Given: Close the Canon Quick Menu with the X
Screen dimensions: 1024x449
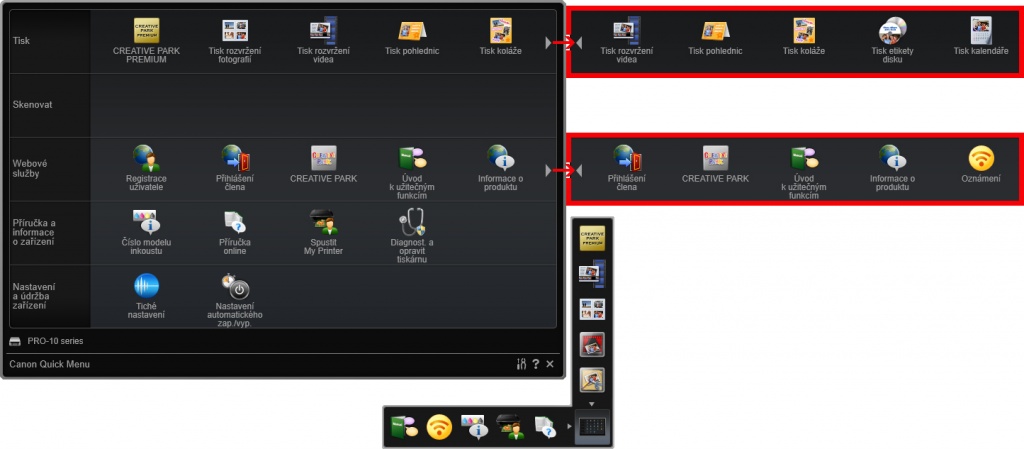Looking at the screenshot, I should tap(550, 364).
